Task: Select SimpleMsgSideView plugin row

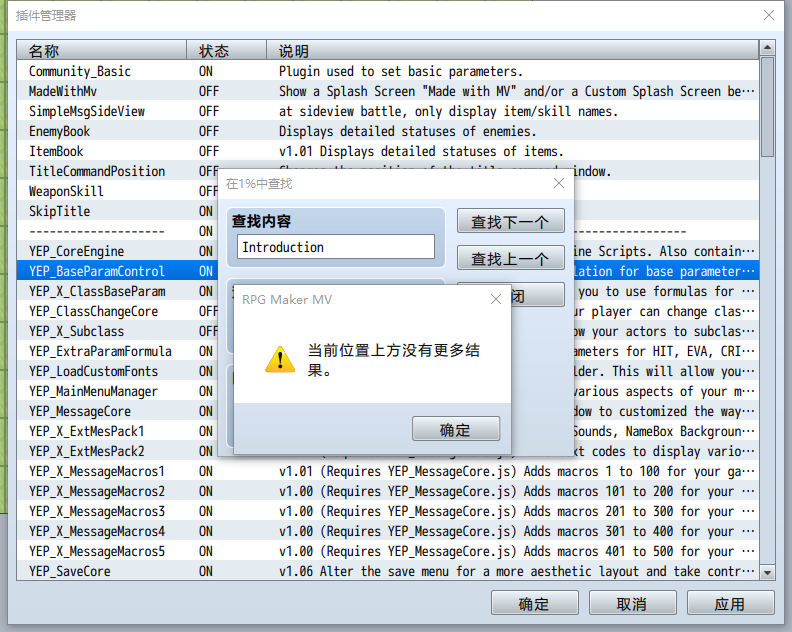Action: 387,111
